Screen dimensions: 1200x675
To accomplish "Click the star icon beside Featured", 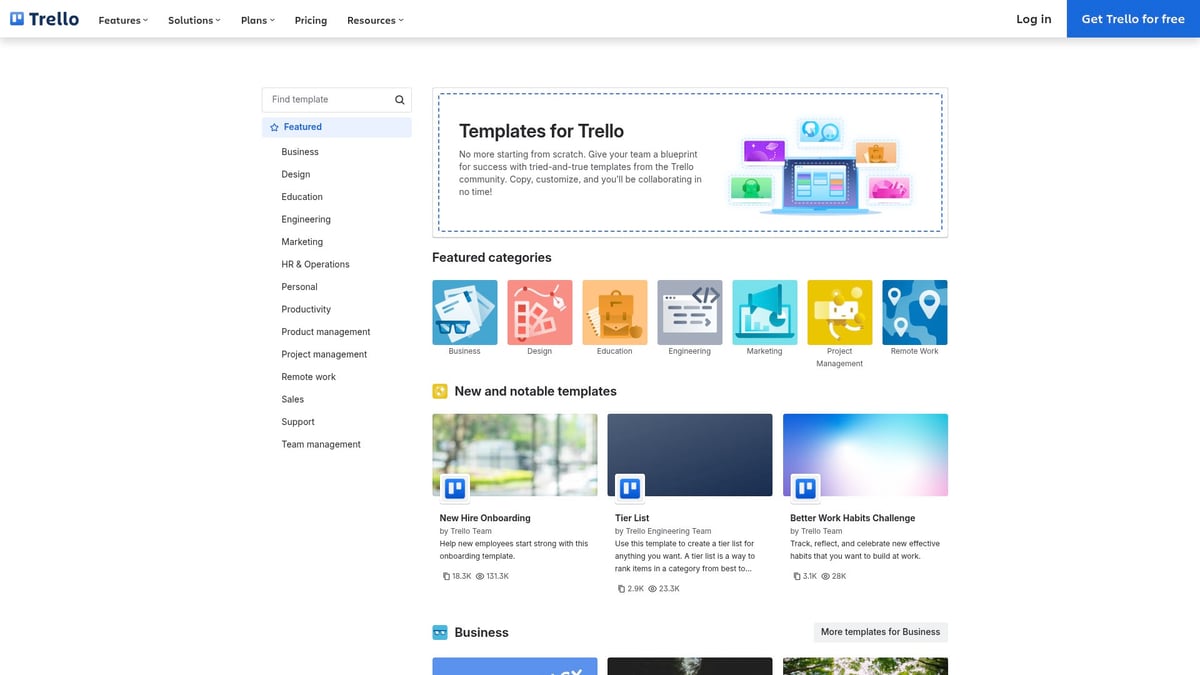I will click(x=274, y=126).
